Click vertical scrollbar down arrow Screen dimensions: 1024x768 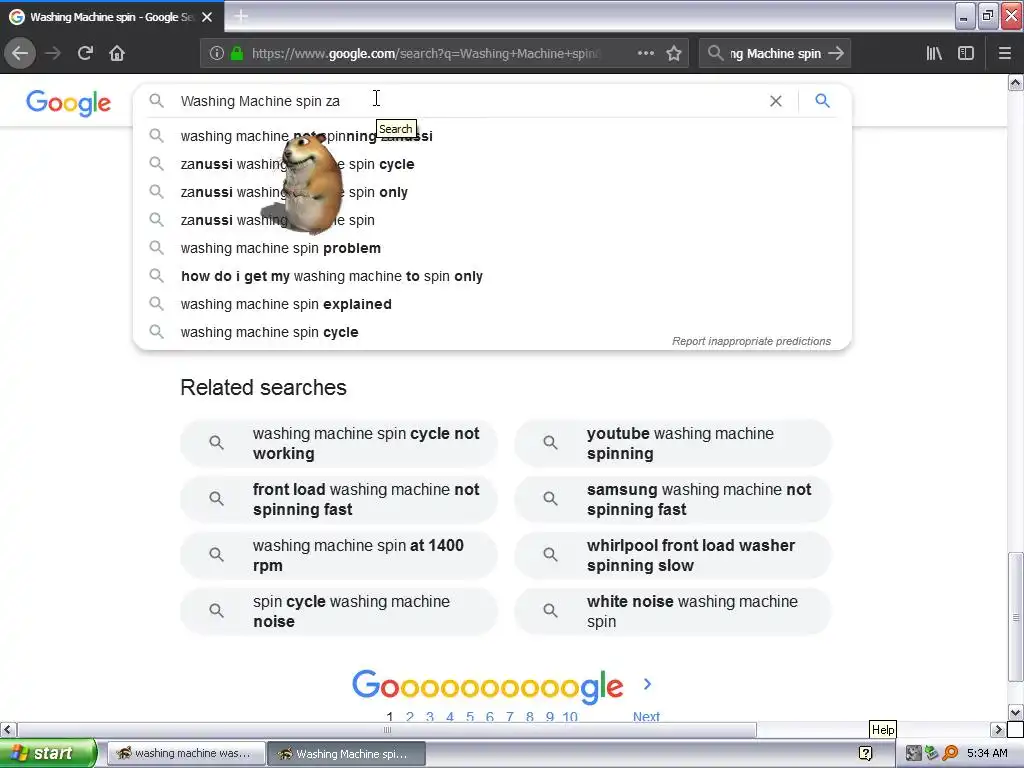(x=1016, y=712)
